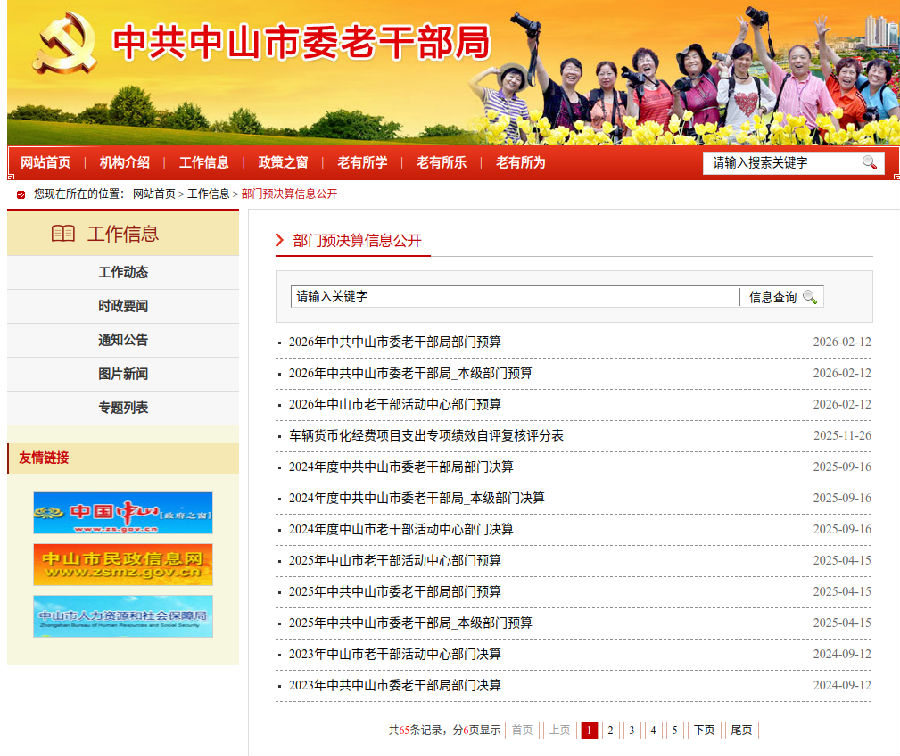This screenshot has height=756, width=900.
Task: Open 车辆货币化经费项目支出专项绩效自评复核评分表 article
Action: click(426, 436)
